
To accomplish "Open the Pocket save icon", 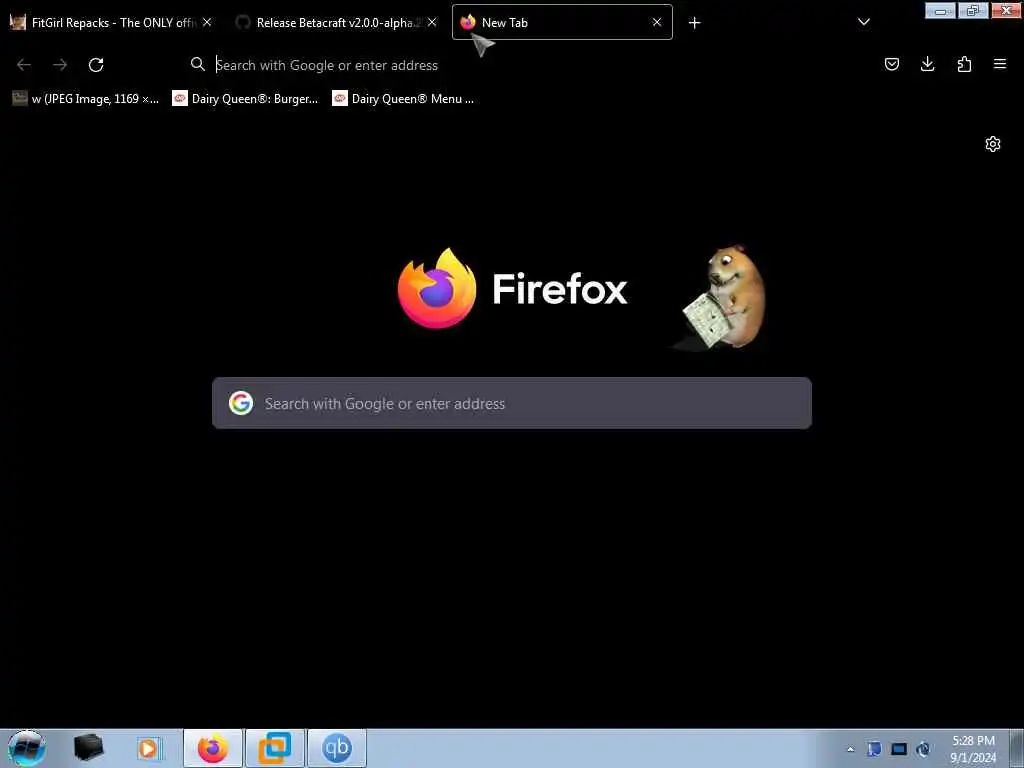I will pos(891,64).
